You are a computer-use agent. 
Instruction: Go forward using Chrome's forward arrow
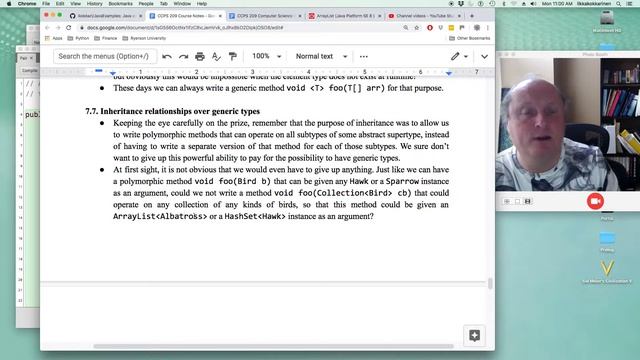[x=58, y=27]
